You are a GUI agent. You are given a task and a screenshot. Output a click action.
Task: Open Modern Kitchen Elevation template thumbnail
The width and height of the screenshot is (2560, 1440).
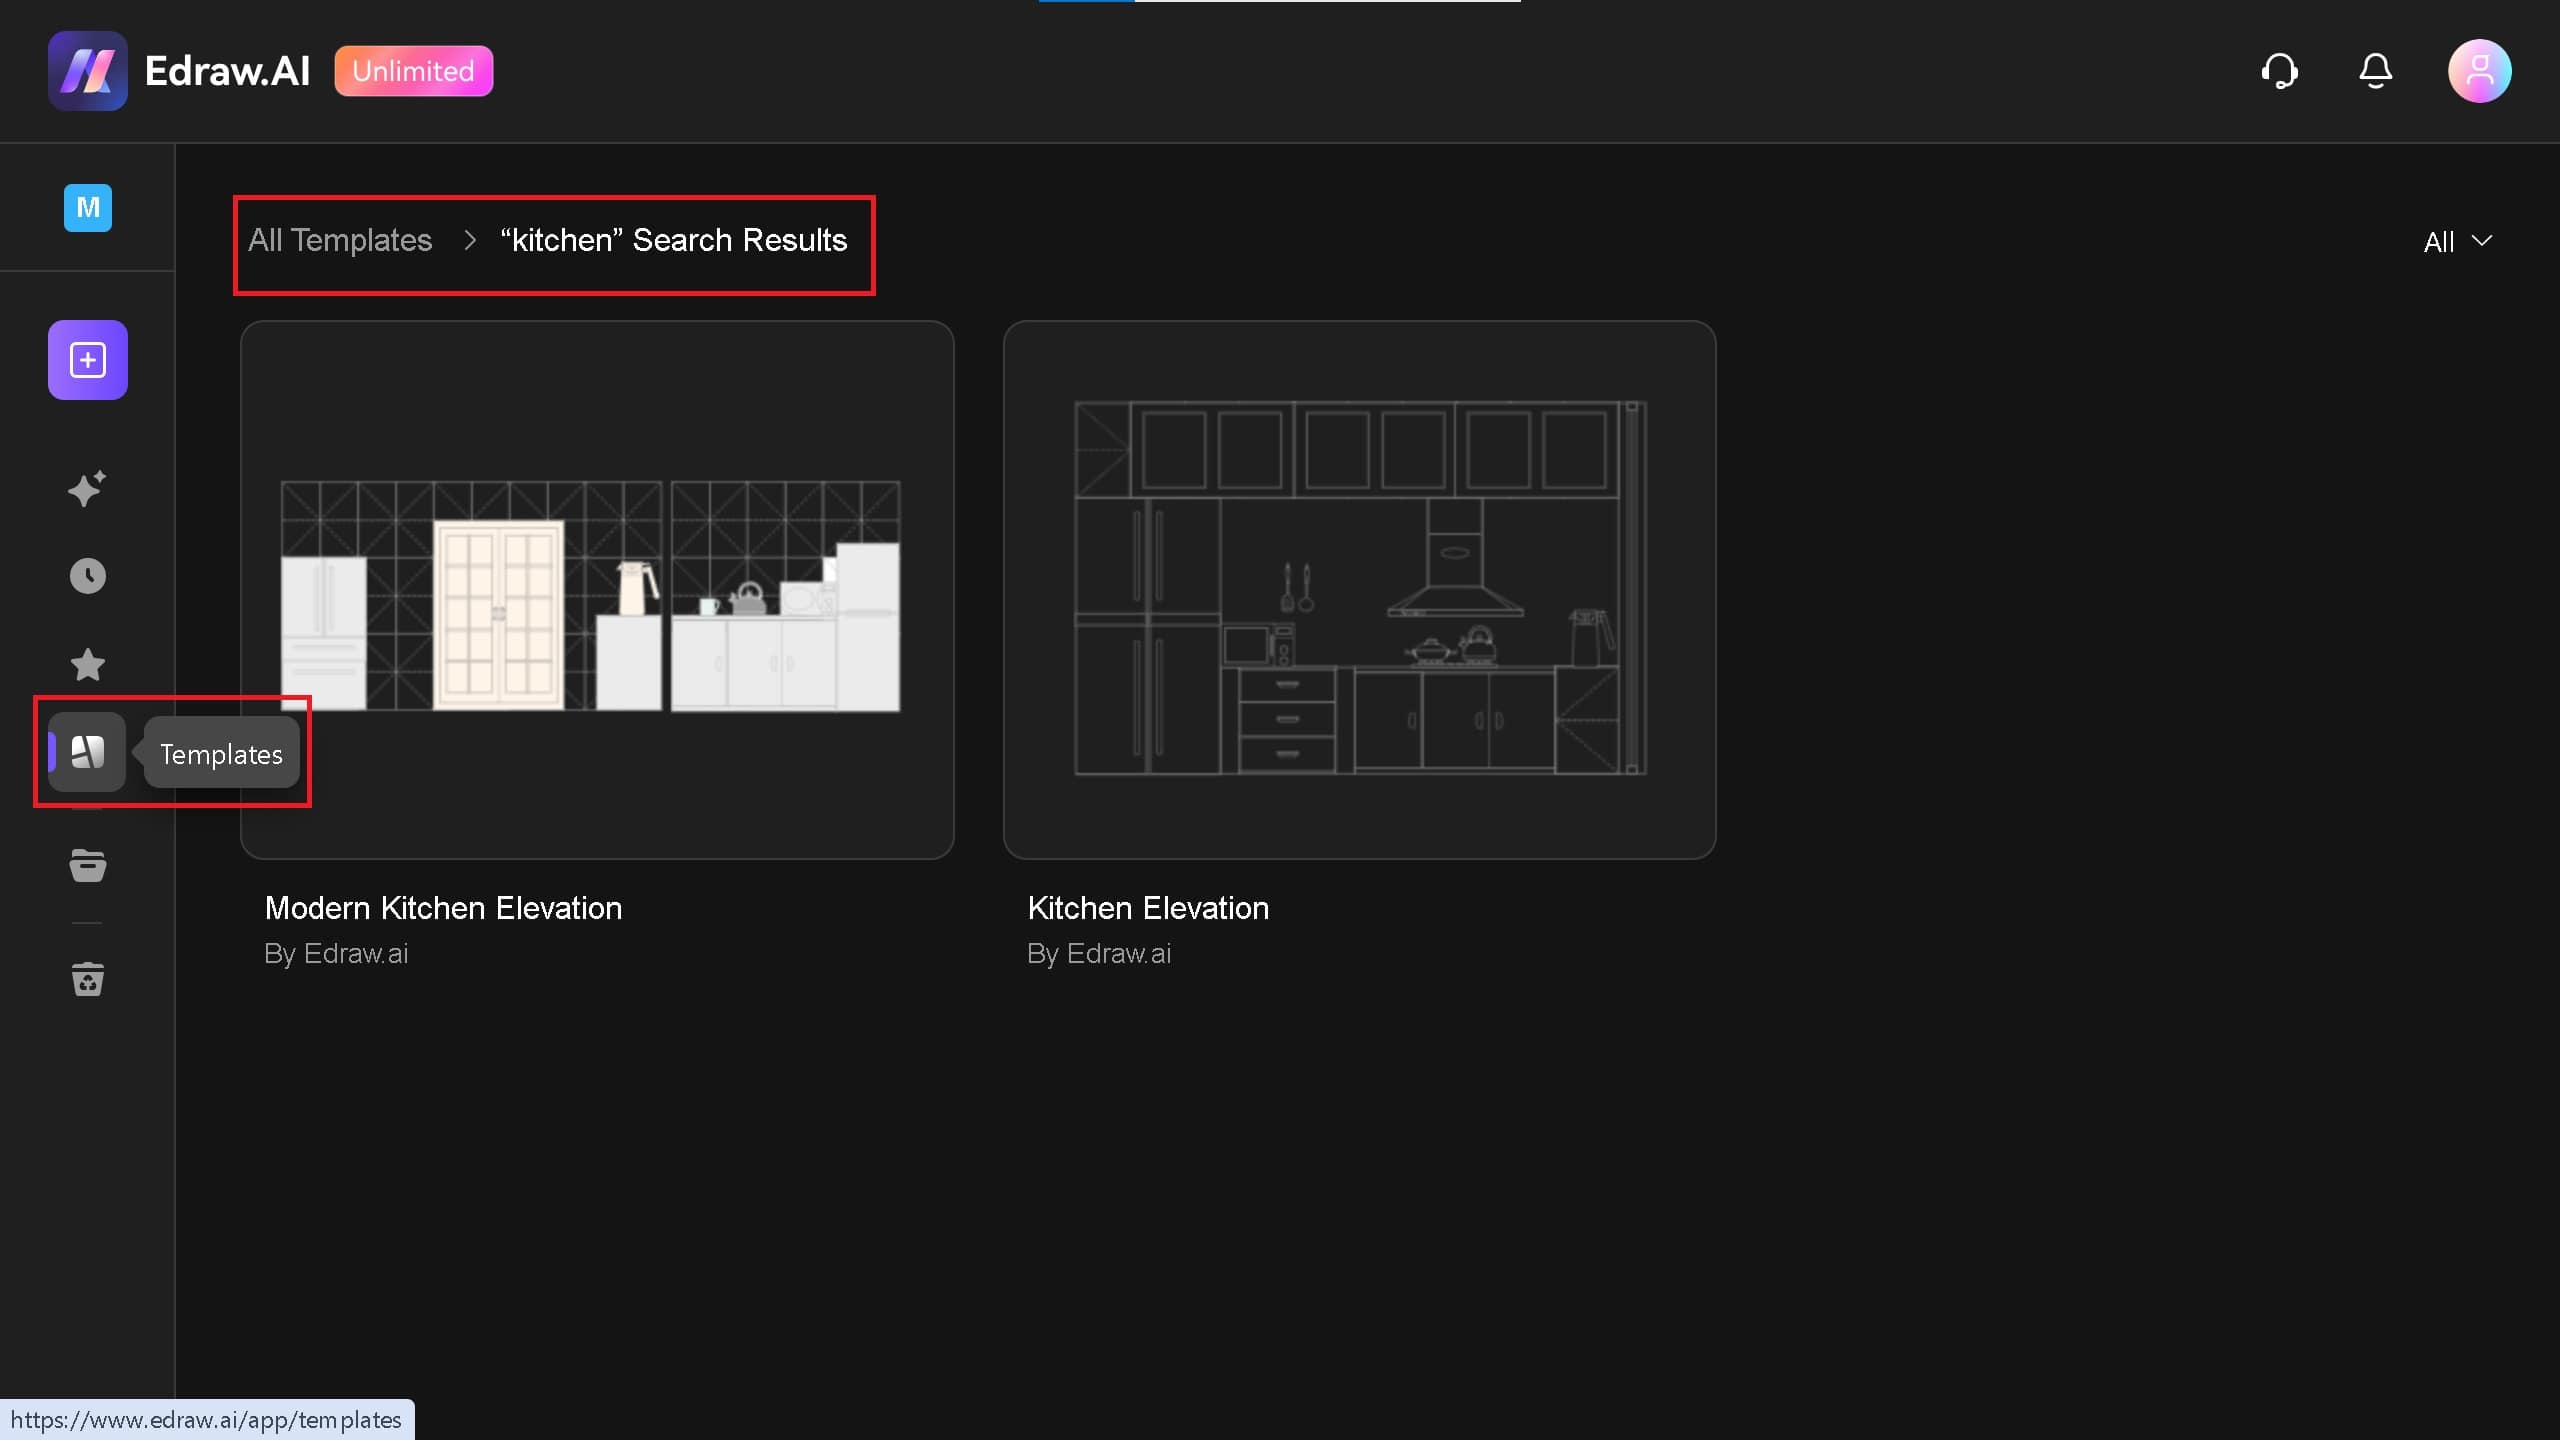click(597, 590)
